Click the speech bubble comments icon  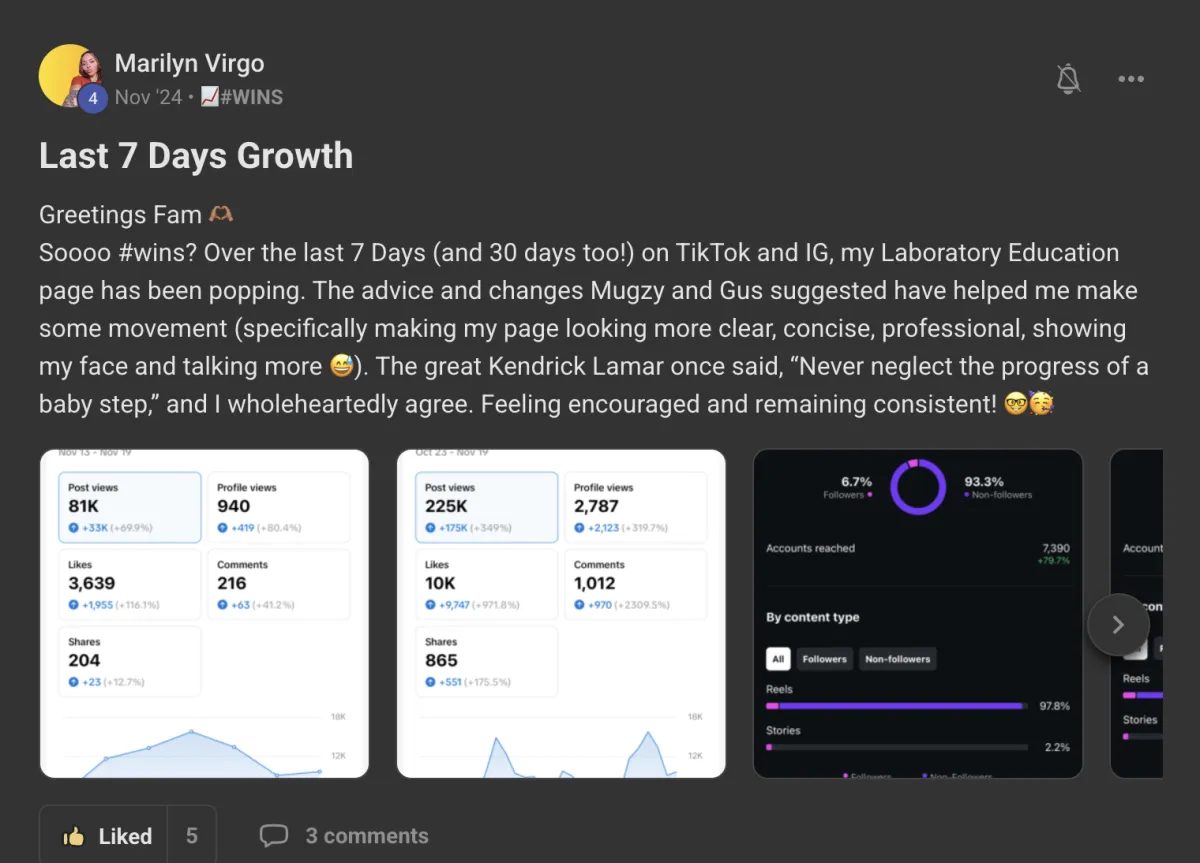click(273, 836)
